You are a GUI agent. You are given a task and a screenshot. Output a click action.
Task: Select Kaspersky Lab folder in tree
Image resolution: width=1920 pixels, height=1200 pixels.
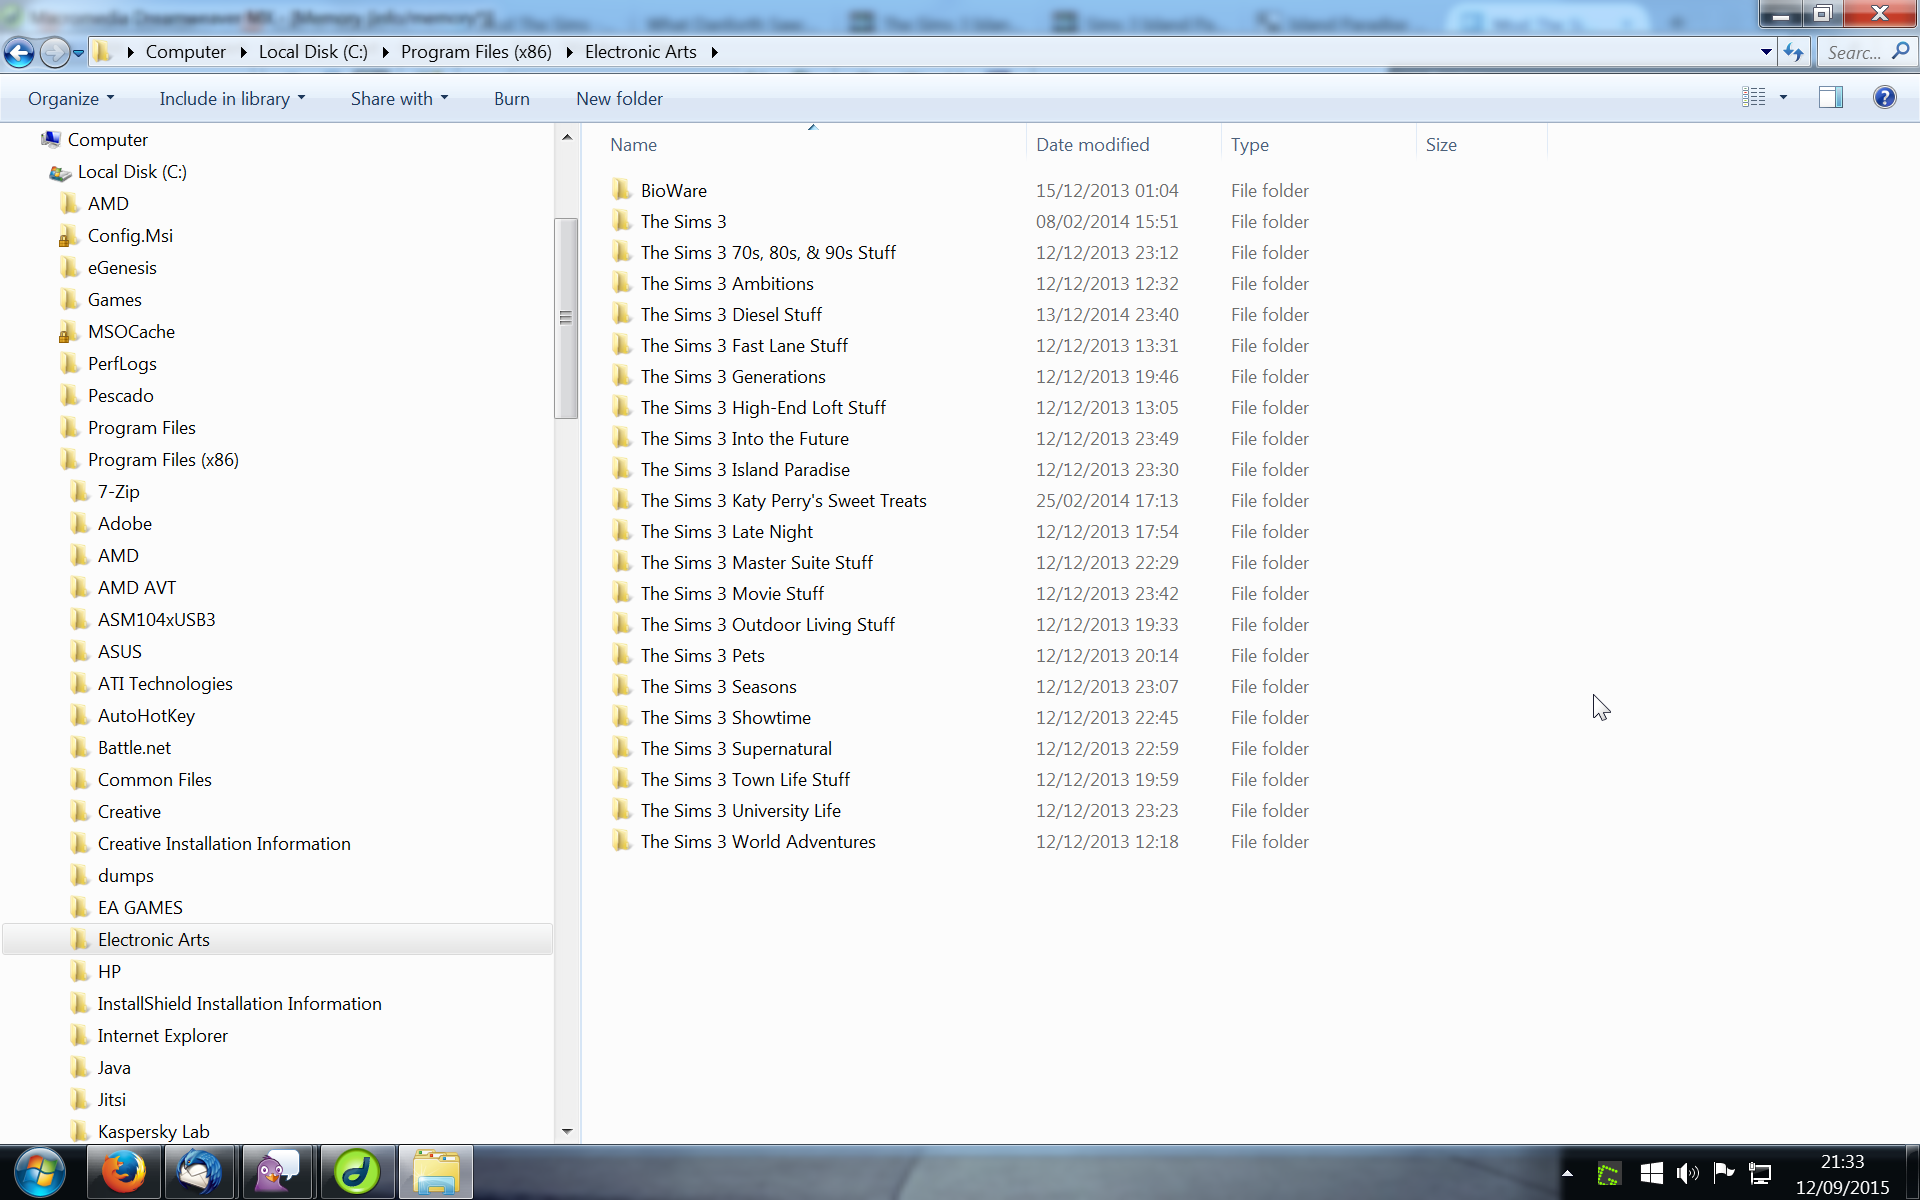(153, 1132)
